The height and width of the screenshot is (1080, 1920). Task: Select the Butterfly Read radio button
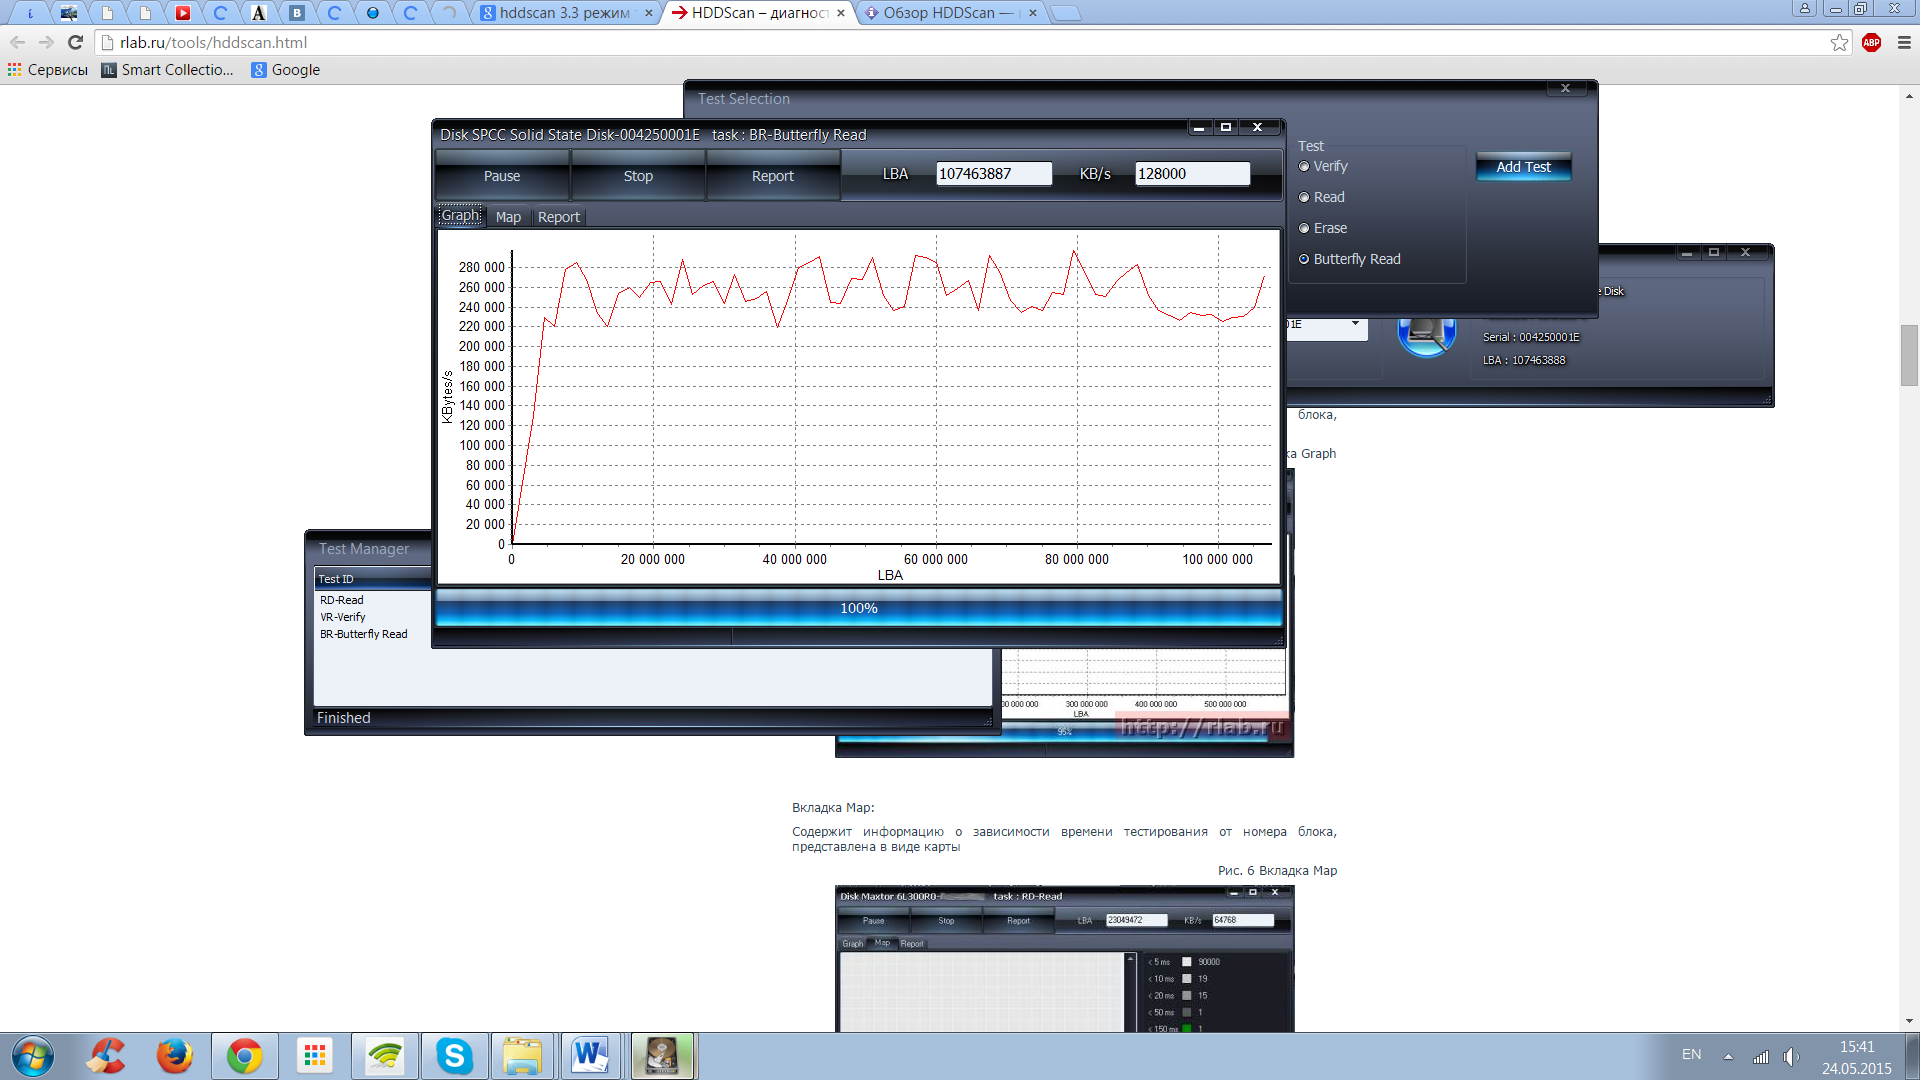coord(1304,259)
